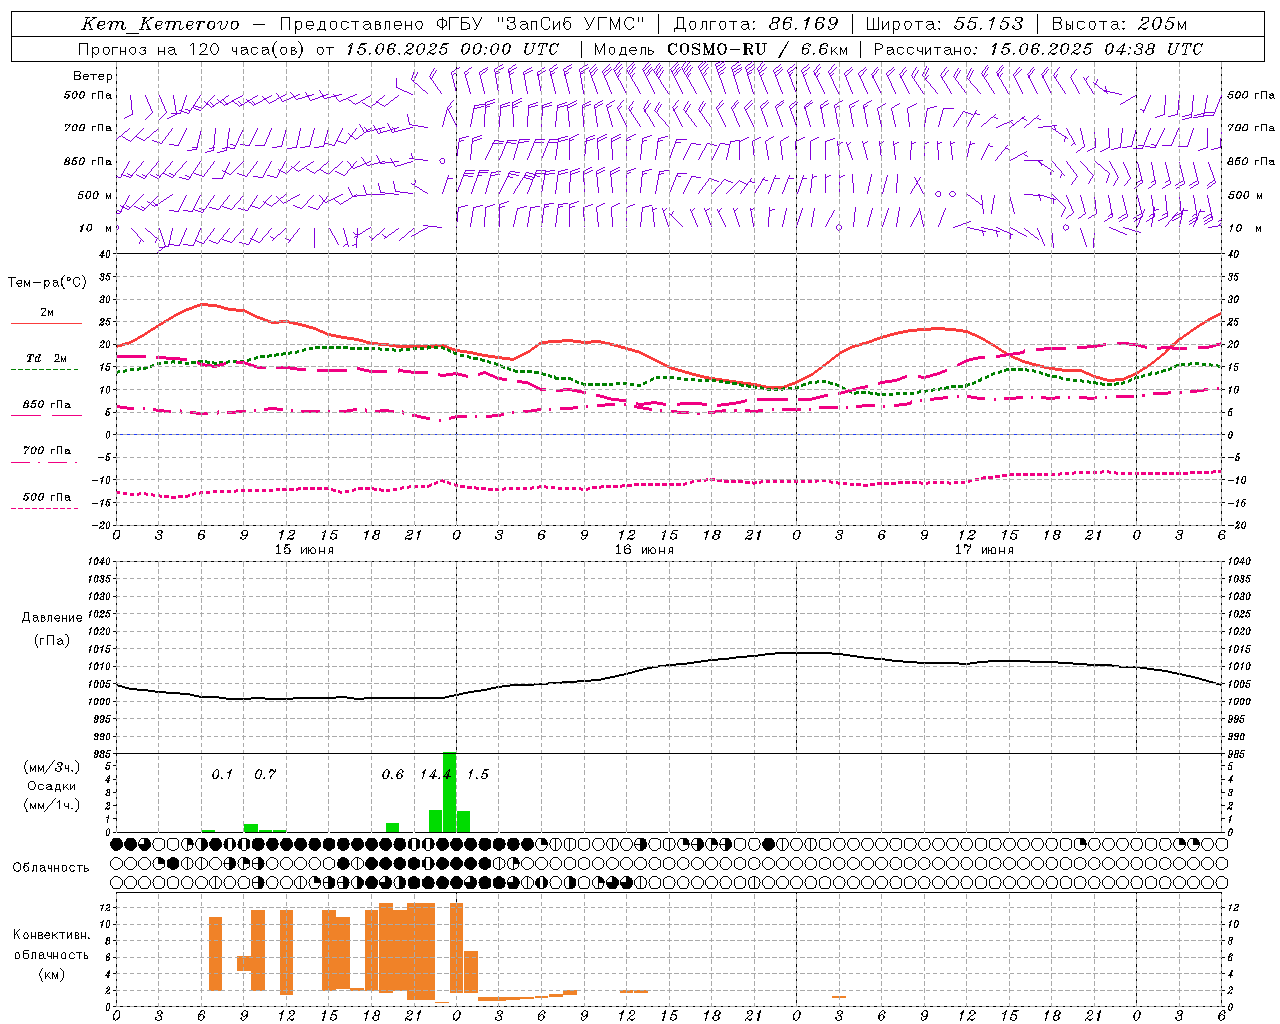Image resolution: width=1280 pixels, height=1024 pixels.
Task: Click the 0.1 precipitation value
Action: (222, 774)
